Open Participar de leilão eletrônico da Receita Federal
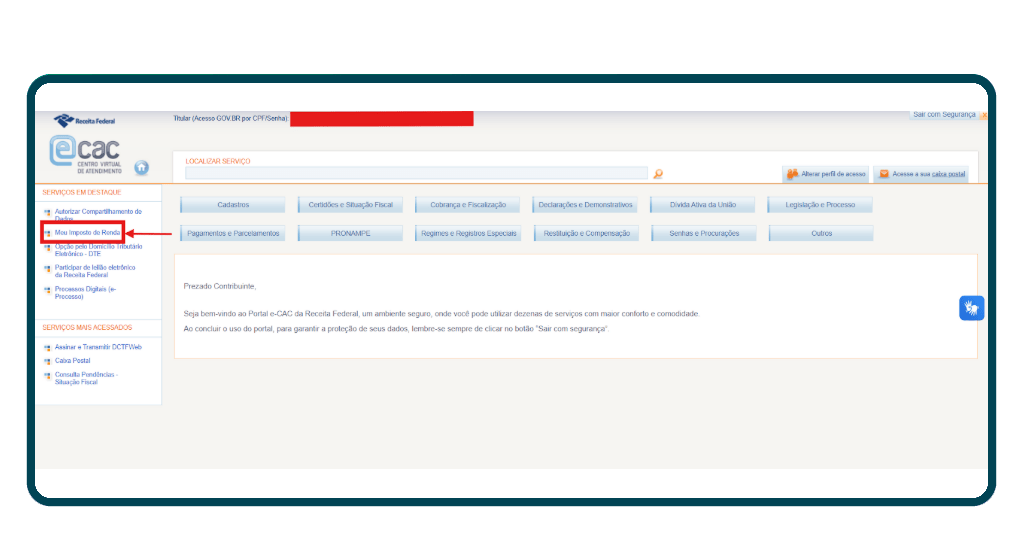Viewport: 1024px width, 536px height. pyautogui.click(x=95, y=272)
